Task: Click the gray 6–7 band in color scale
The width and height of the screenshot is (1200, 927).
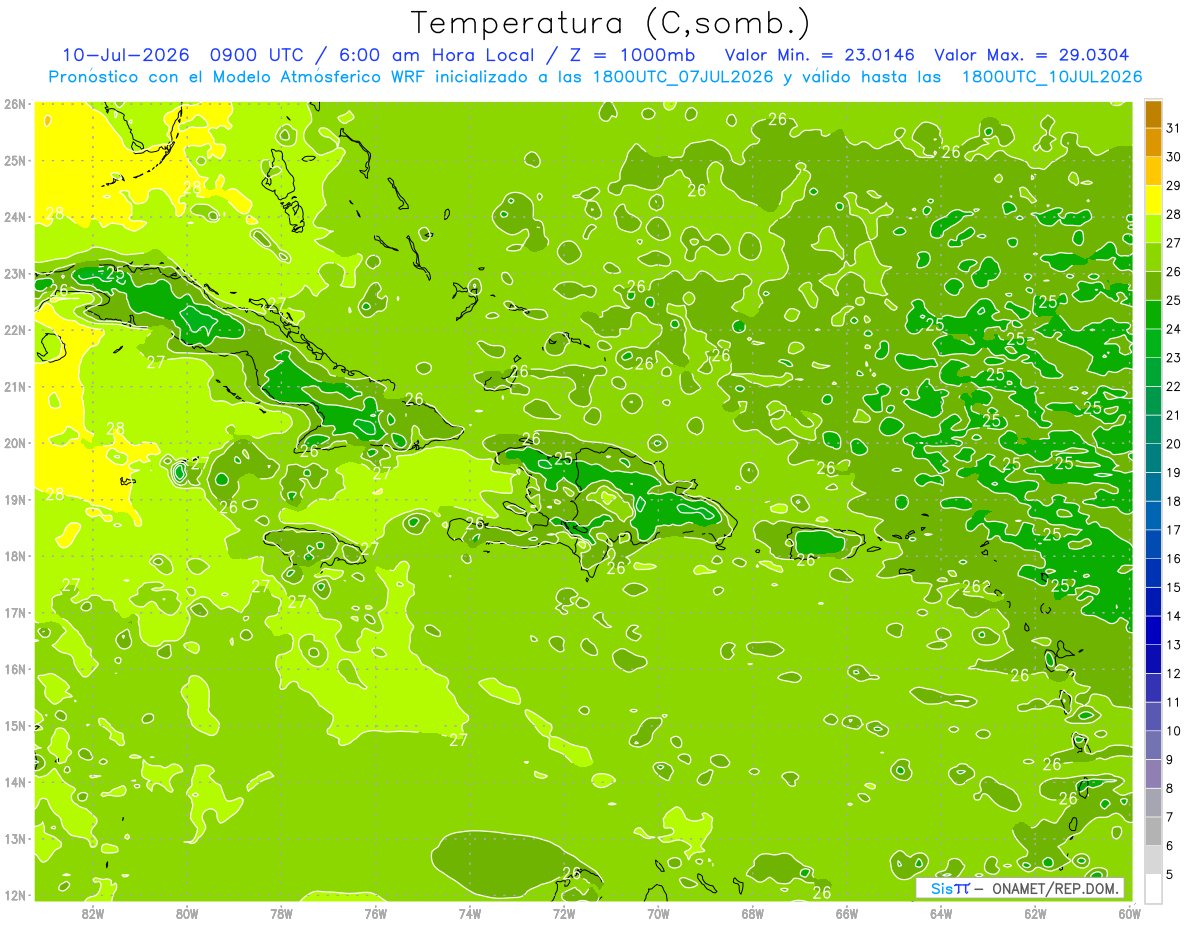Action: click(x=1153, y=831)
